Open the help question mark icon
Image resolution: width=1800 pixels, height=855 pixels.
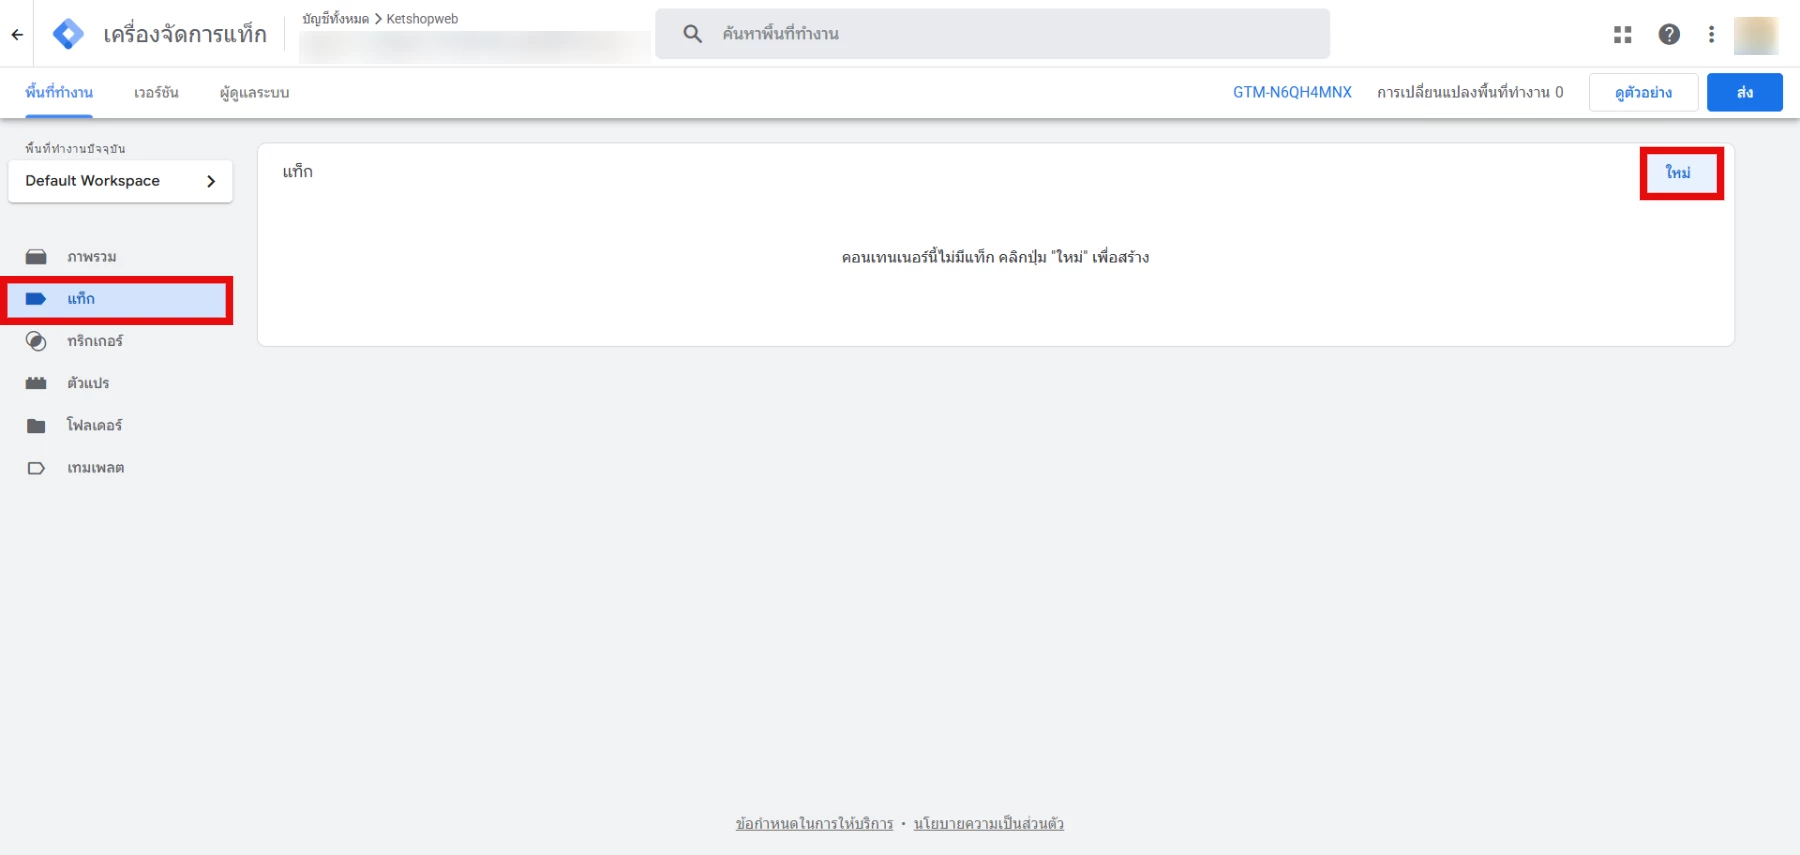(x=1668, y=34)
